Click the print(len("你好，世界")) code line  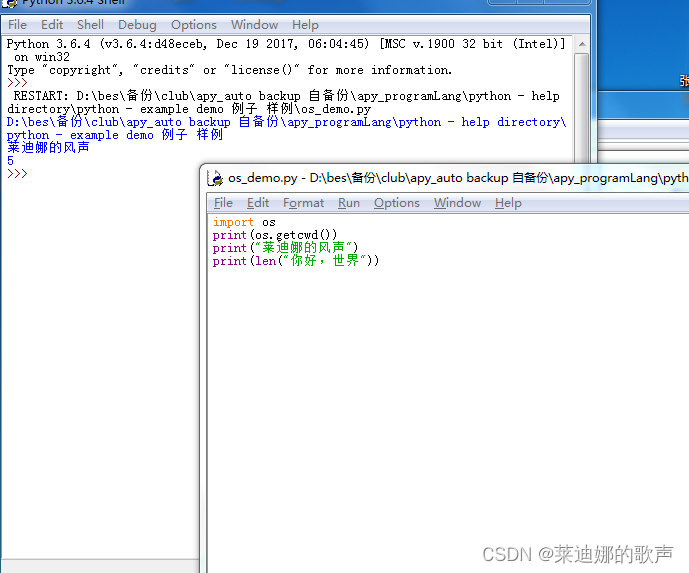click(296, 261)
